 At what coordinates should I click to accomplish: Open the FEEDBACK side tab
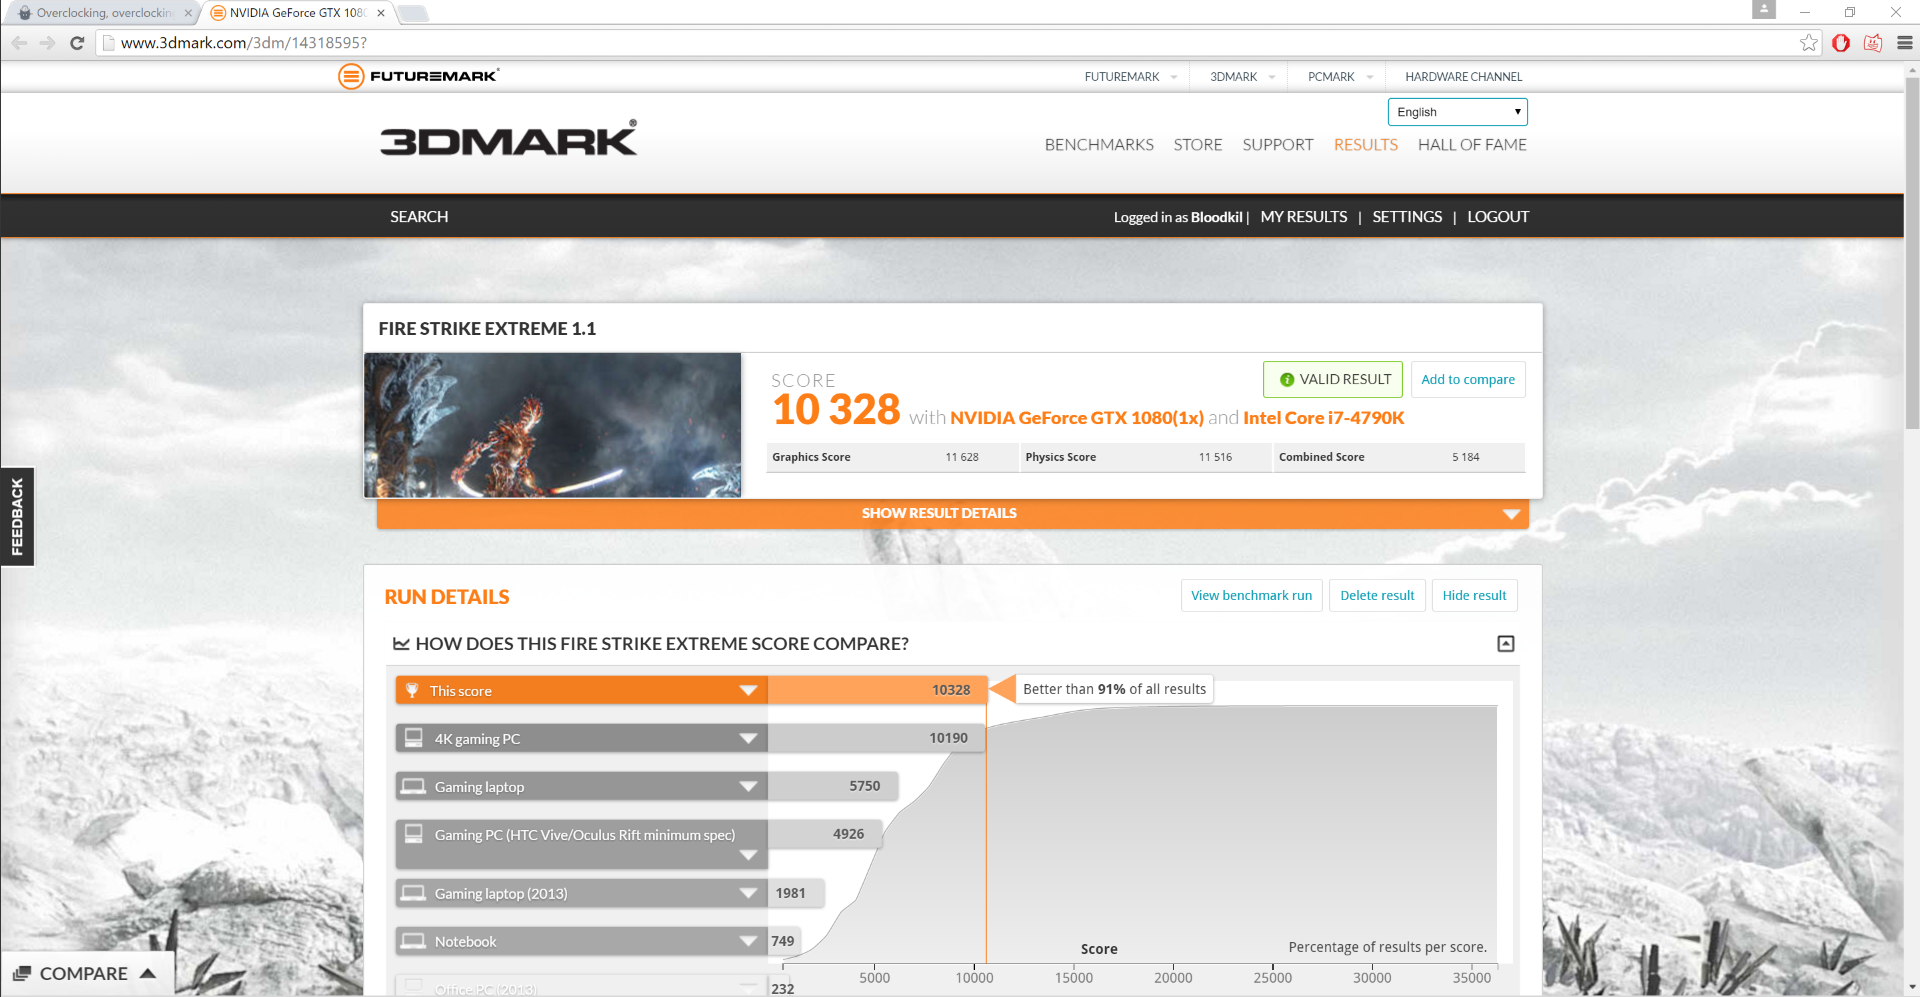coord(17,516)
